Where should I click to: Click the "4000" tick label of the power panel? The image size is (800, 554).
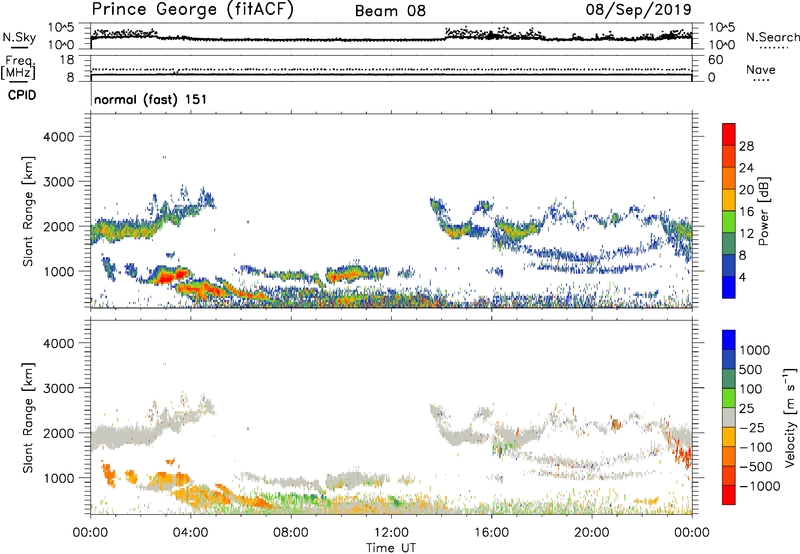[59, 137]
